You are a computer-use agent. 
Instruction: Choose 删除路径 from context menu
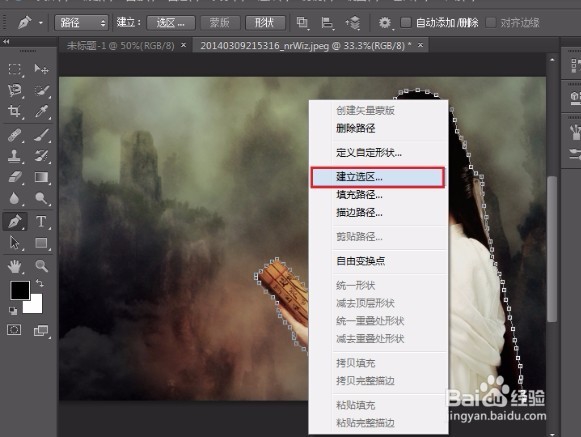[x=378, y=129]
